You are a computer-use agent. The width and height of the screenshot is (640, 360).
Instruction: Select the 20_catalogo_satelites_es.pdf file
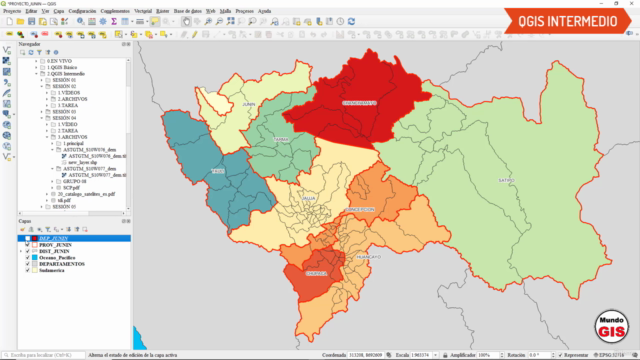tap(86, 194)
